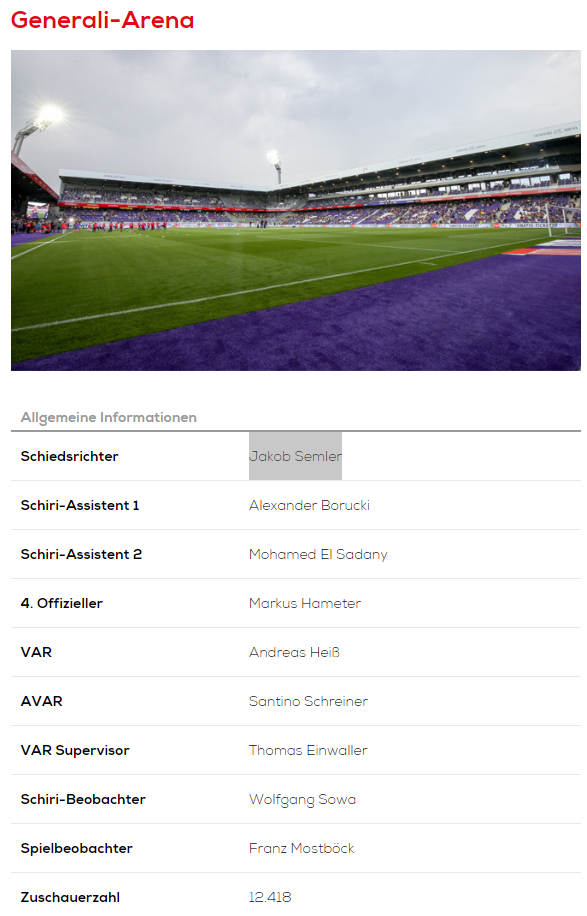Image resolution: width=587 pixels, height=916 pixels.
Task: Click the Schiedsrichter row label
Action: tap(70, 456)
